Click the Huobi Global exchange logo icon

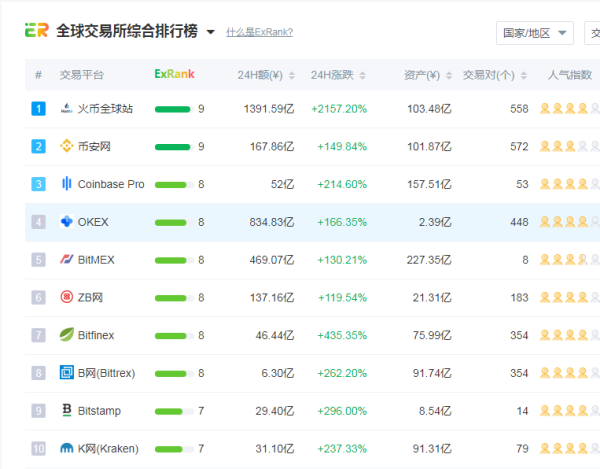[x=67, y=109]
